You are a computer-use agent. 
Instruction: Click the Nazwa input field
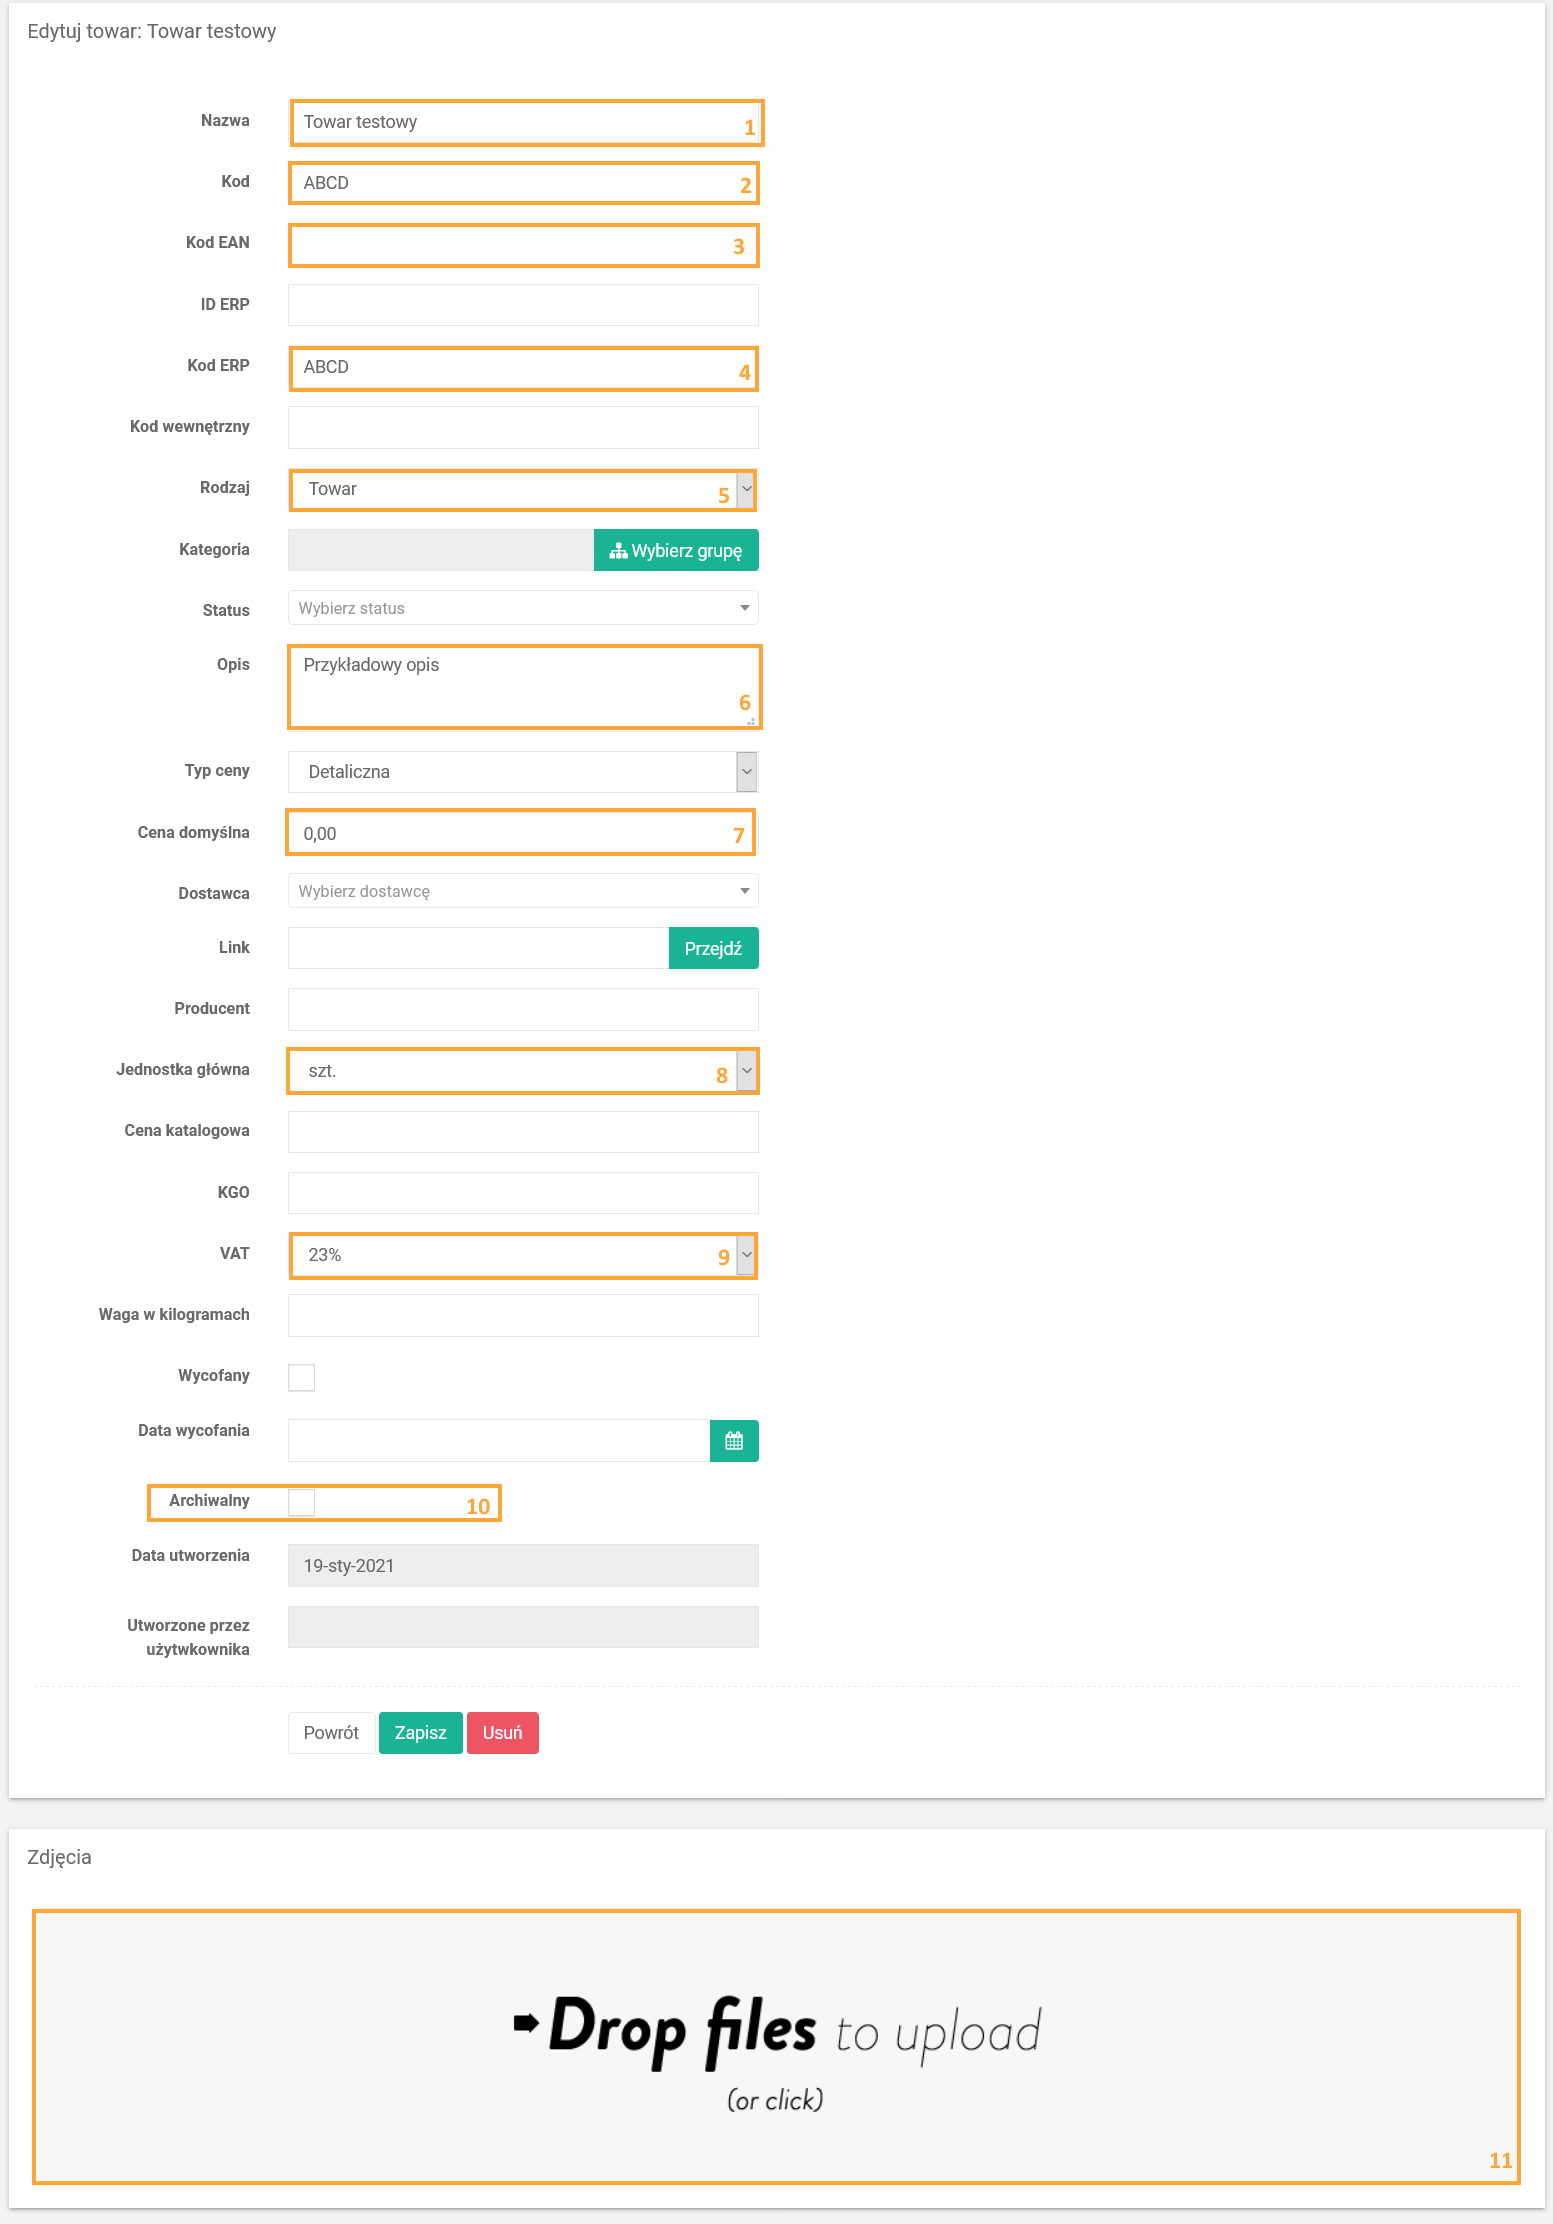520,123
